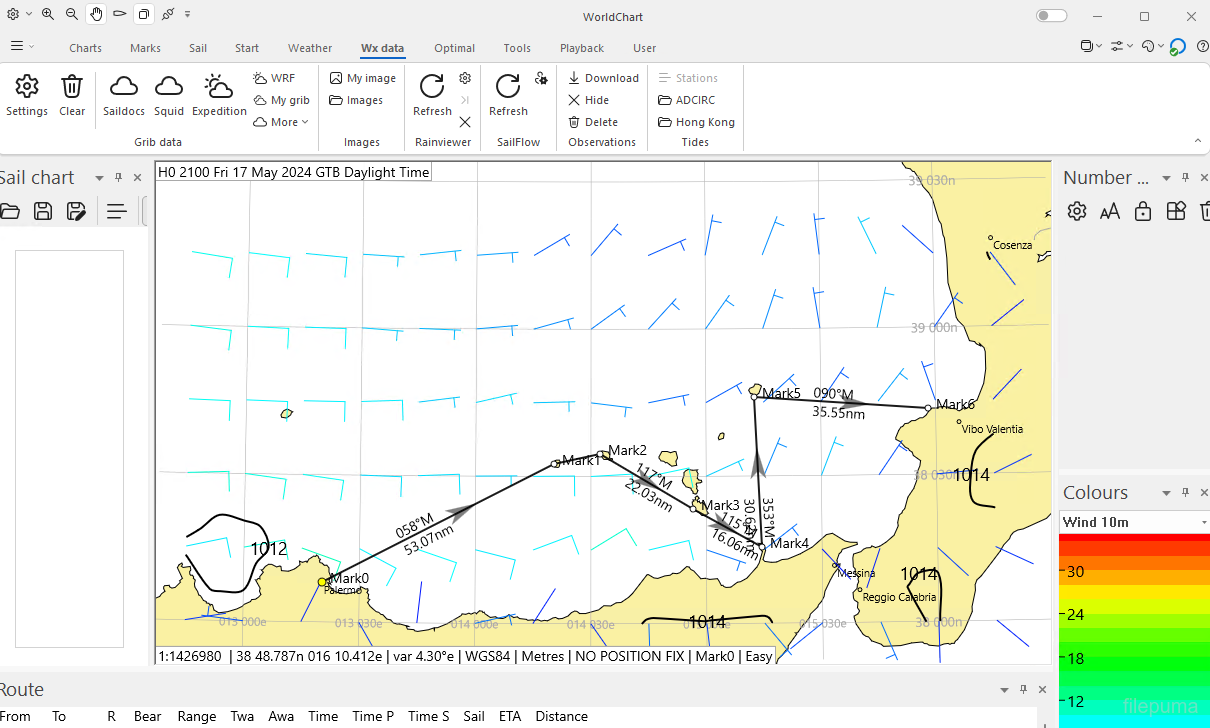Click the zoom in magnifier icon
This screenshot has height=728, width=1210.
click(48, 15)
